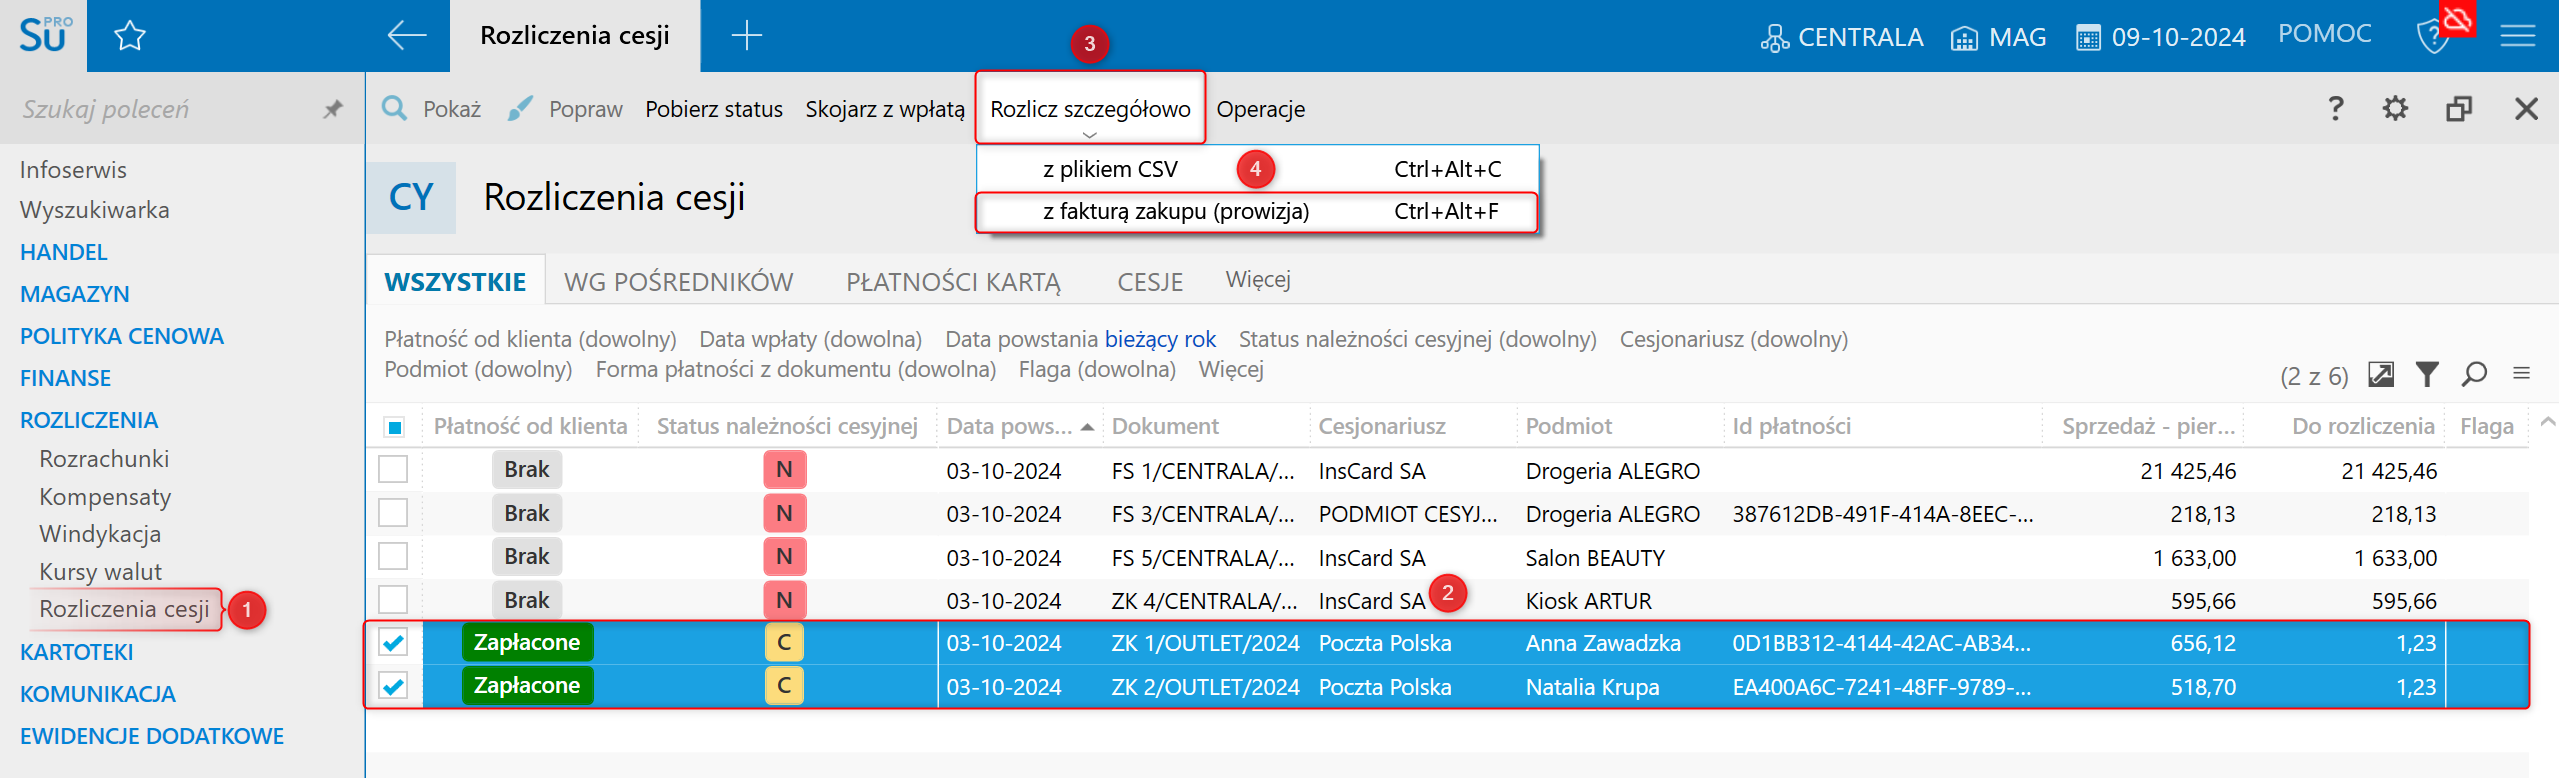Change the working date 09-10-2024

[2161, 38]
